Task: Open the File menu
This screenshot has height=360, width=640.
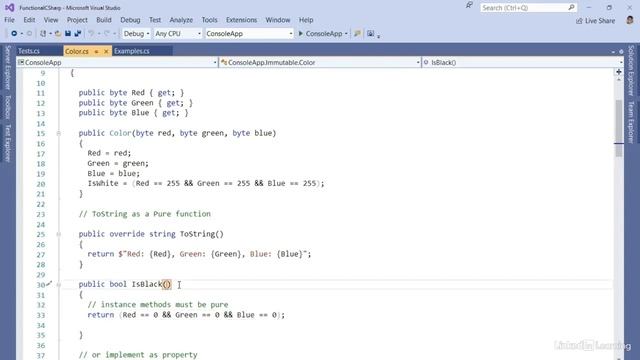Action: (x=9, y=20)
